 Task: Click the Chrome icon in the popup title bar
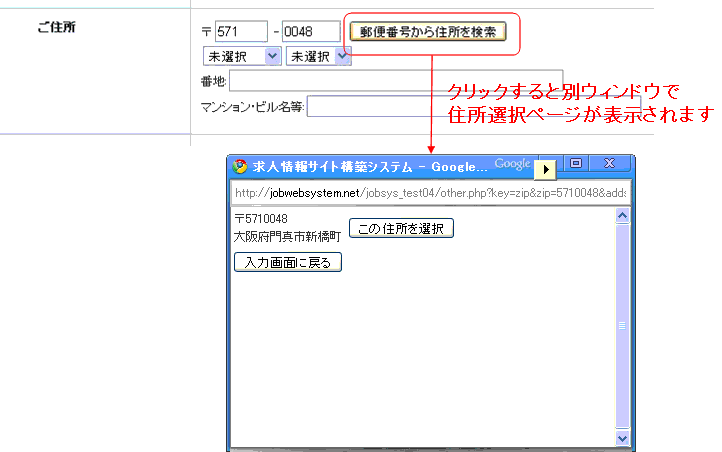point(240,166)
